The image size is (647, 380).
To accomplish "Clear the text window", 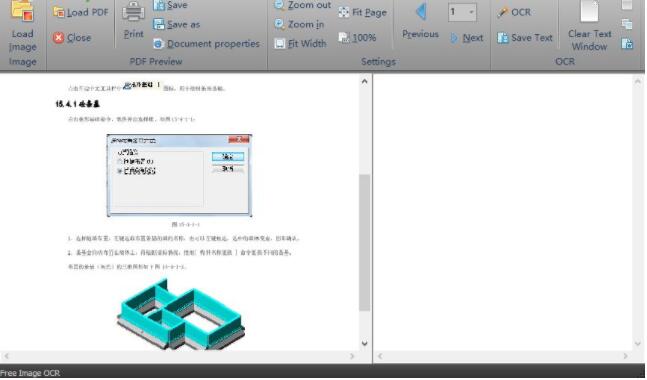I will (x=589, y=26).
